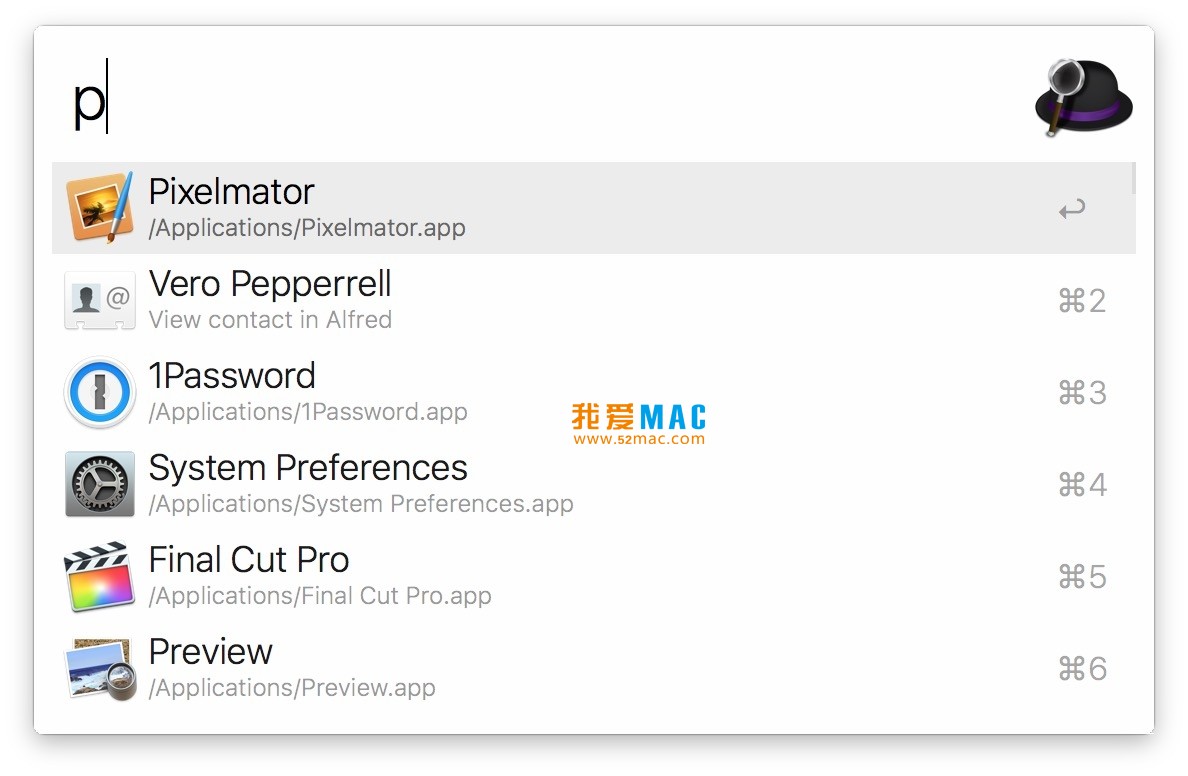Launch 1Password from the results
Viewport: 1188px width, 776px height.
[232, 376]
